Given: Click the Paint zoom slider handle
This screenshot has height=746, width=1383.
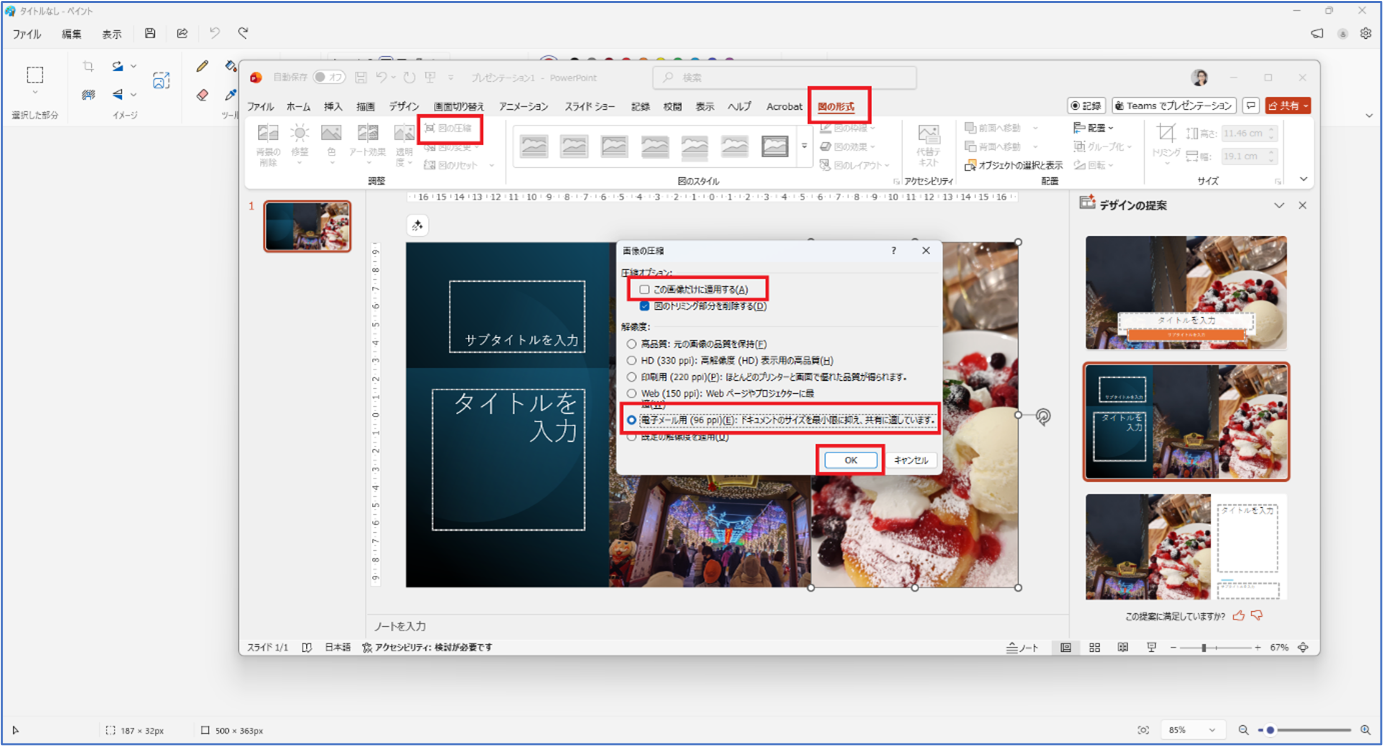Looking at the screenshot, I should tap(1270, 731).
